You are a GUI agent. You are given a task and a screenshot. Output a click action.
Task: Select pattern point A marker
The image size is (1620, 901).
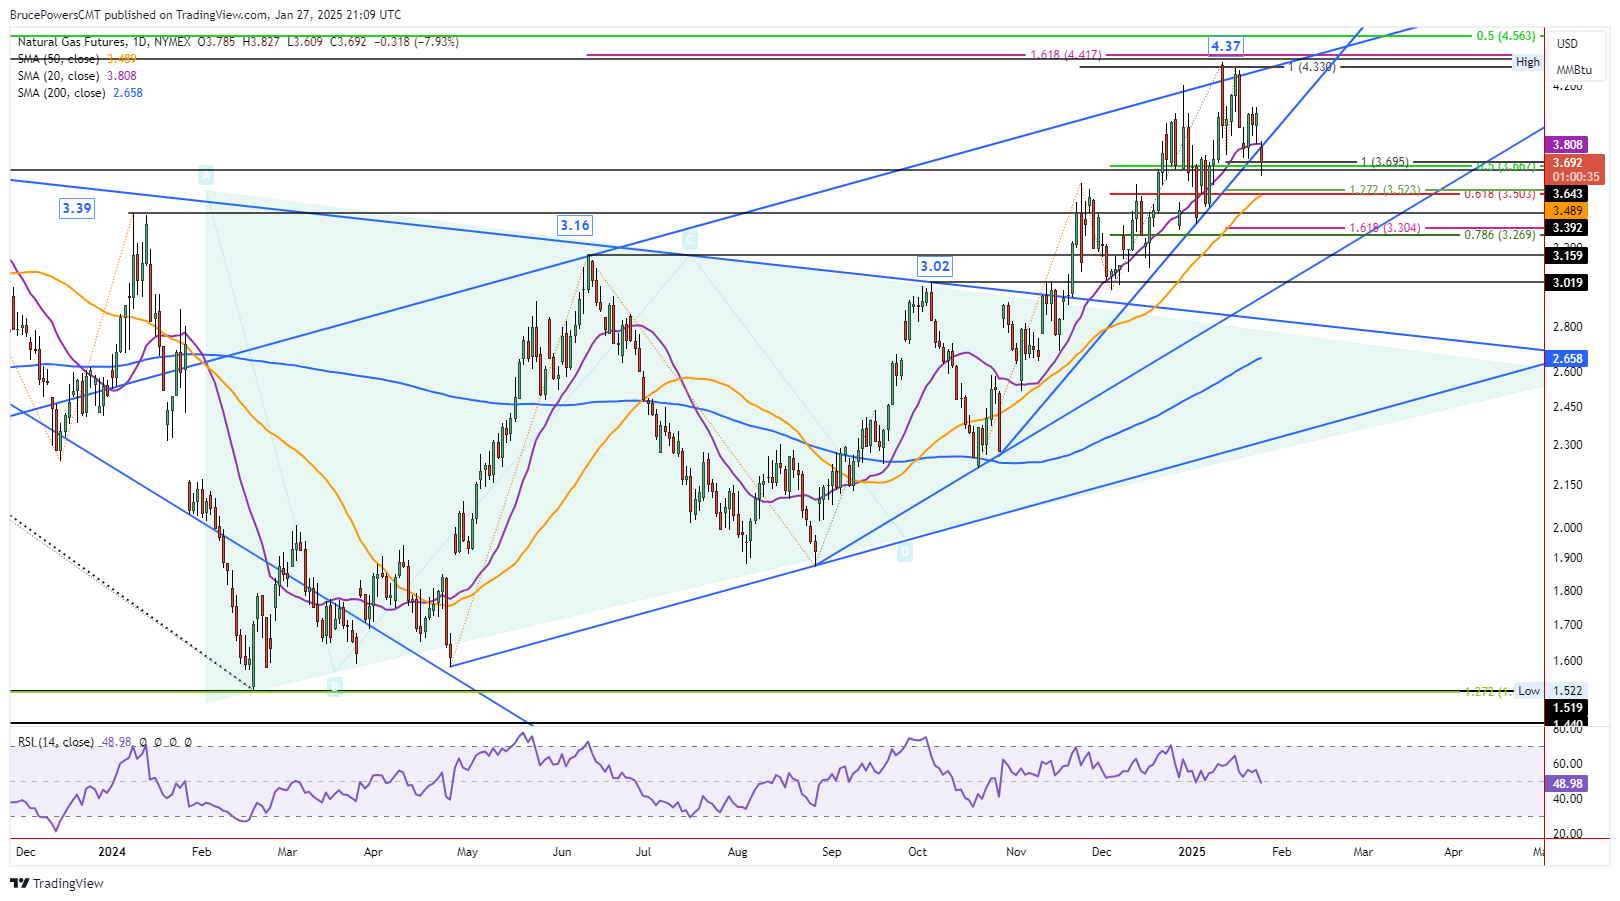coord(205,176)
